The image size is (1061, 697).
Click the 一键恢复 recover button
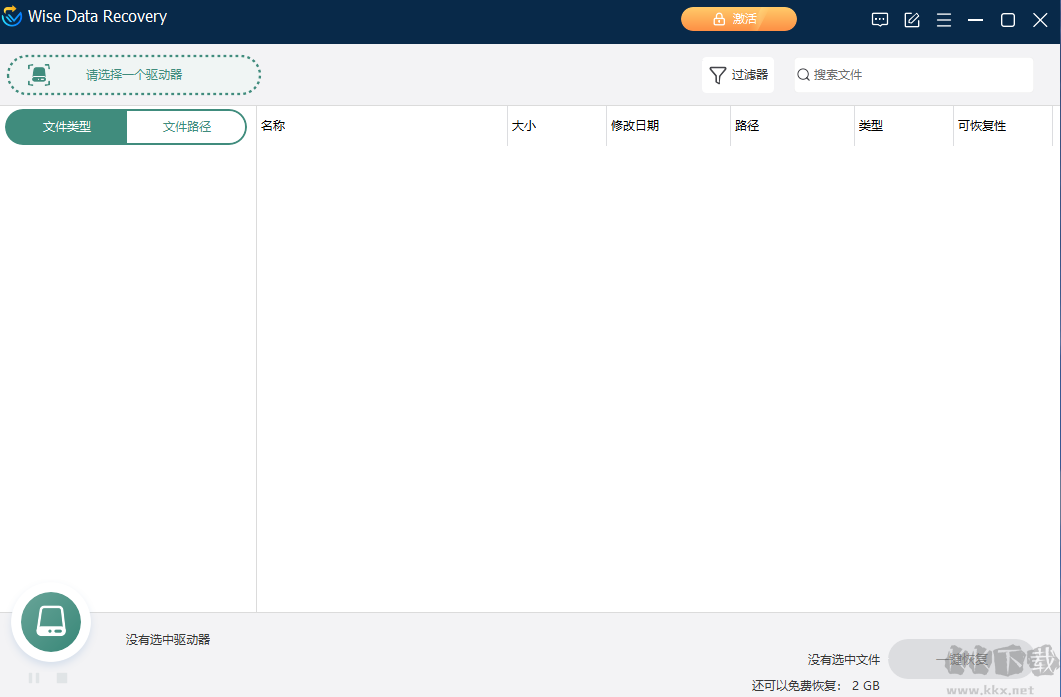[x=963, y=659]
